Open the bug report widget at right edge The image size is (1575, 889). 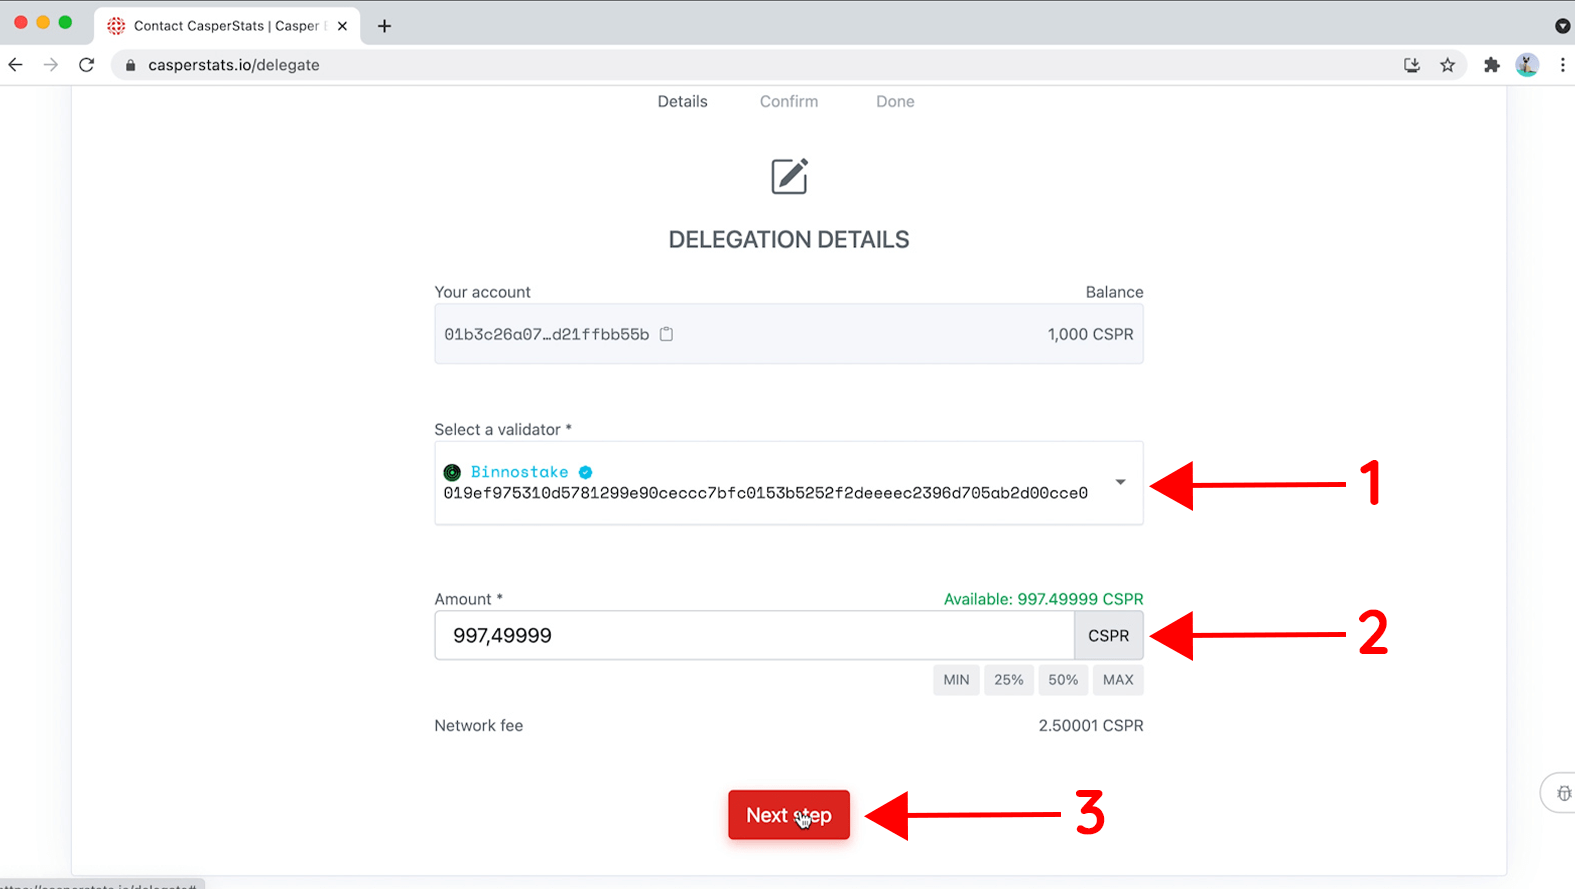coord(1563,793)
